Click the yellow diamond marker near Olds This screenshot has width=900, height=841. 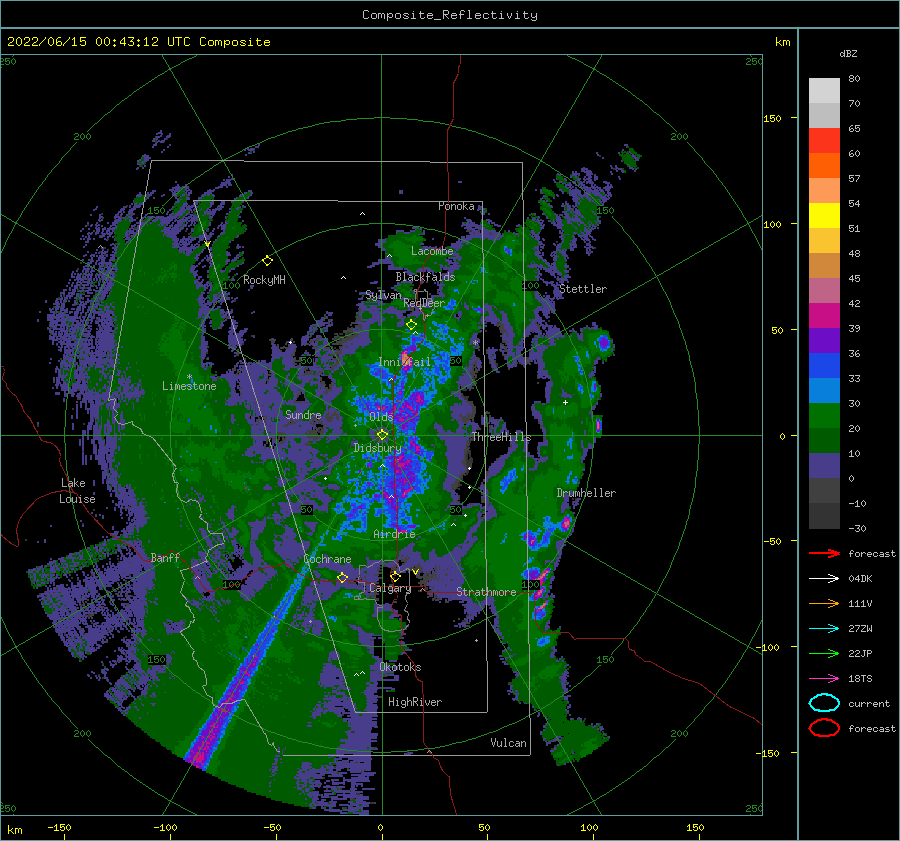382,435
